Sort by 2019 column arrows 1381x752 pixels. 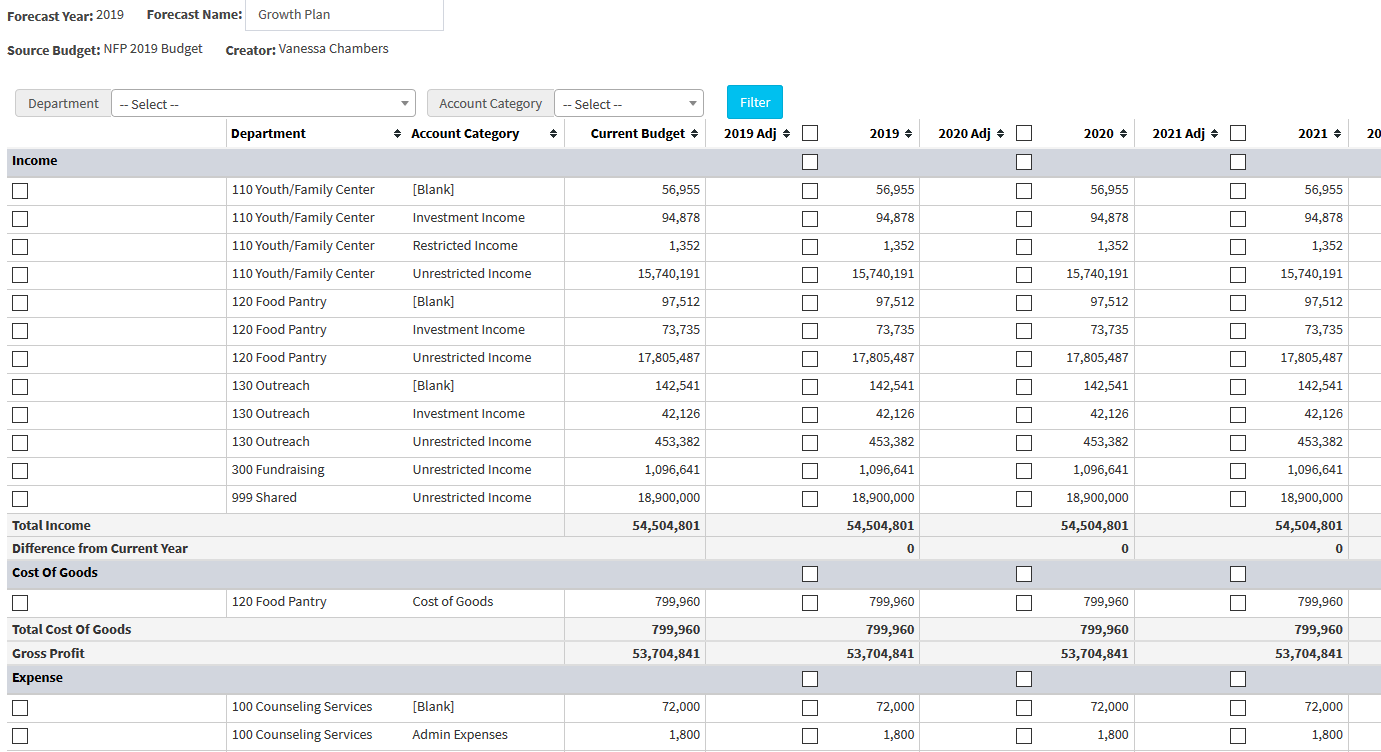(x=908, y=134)
